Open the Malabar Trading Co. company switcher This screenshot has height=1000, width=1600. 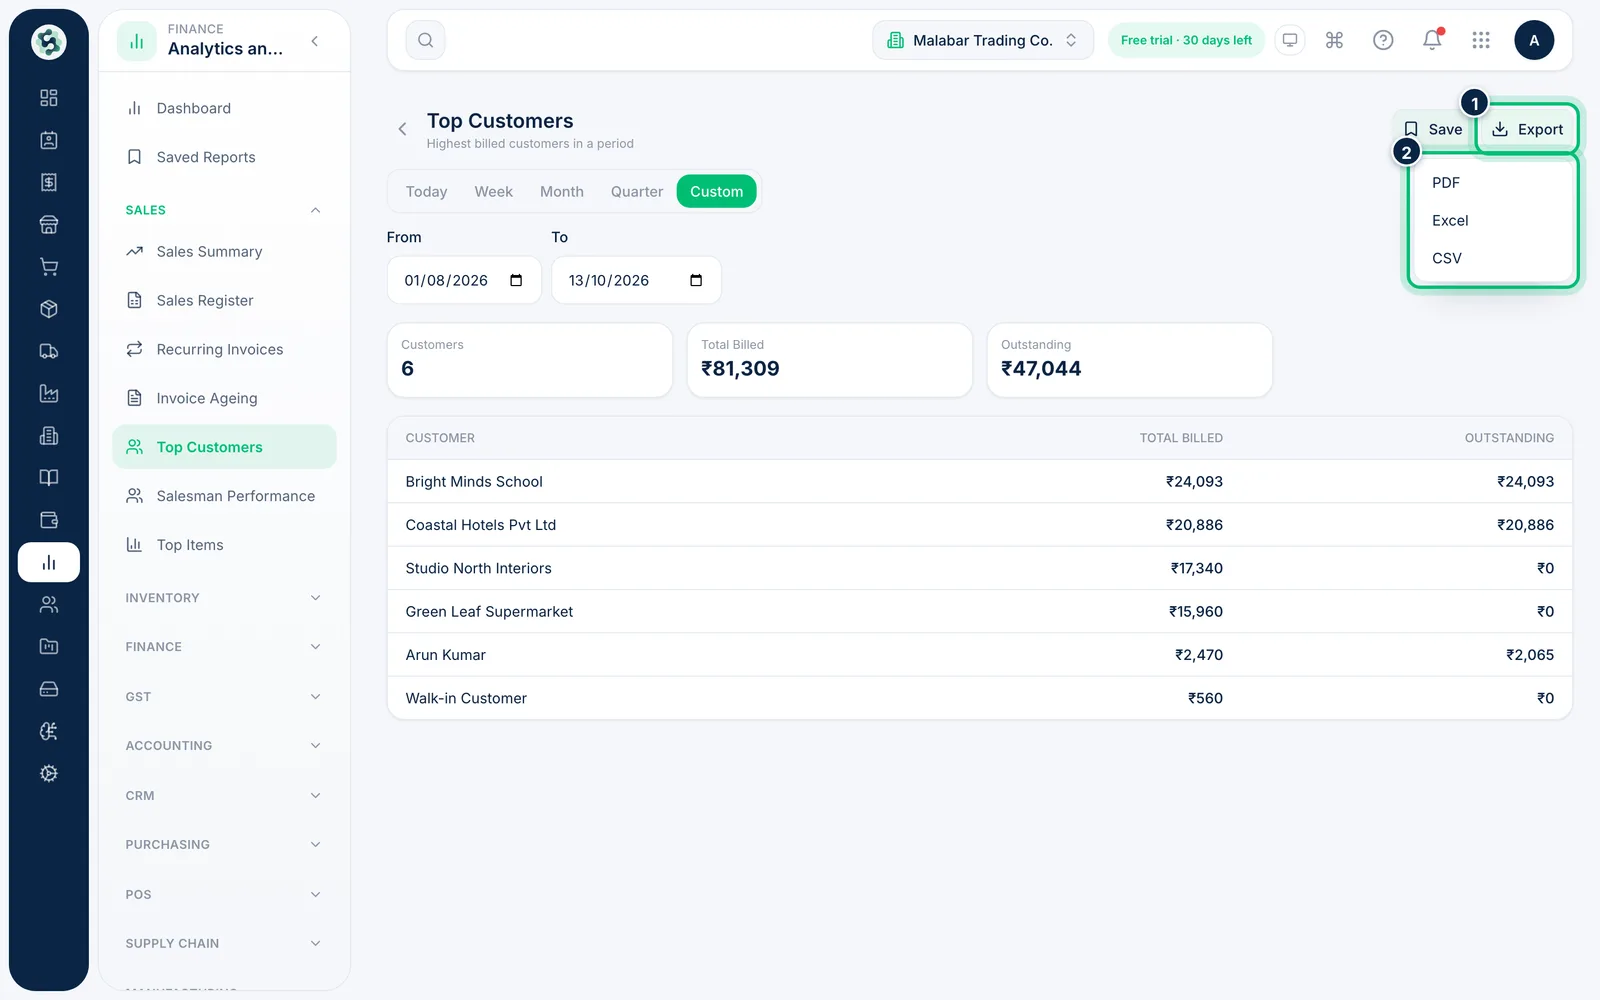click(982, 40)
